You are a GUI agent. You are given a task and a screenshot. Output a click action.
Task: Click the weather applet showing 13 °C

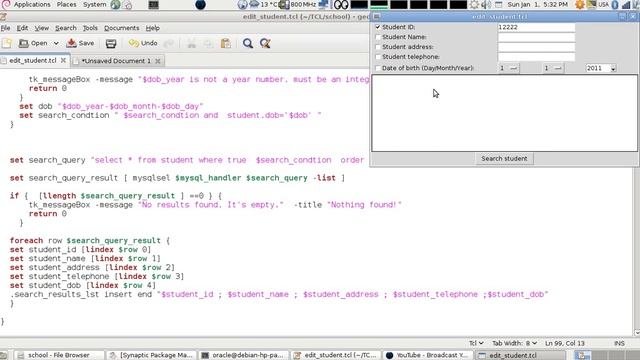click(263, 4)
